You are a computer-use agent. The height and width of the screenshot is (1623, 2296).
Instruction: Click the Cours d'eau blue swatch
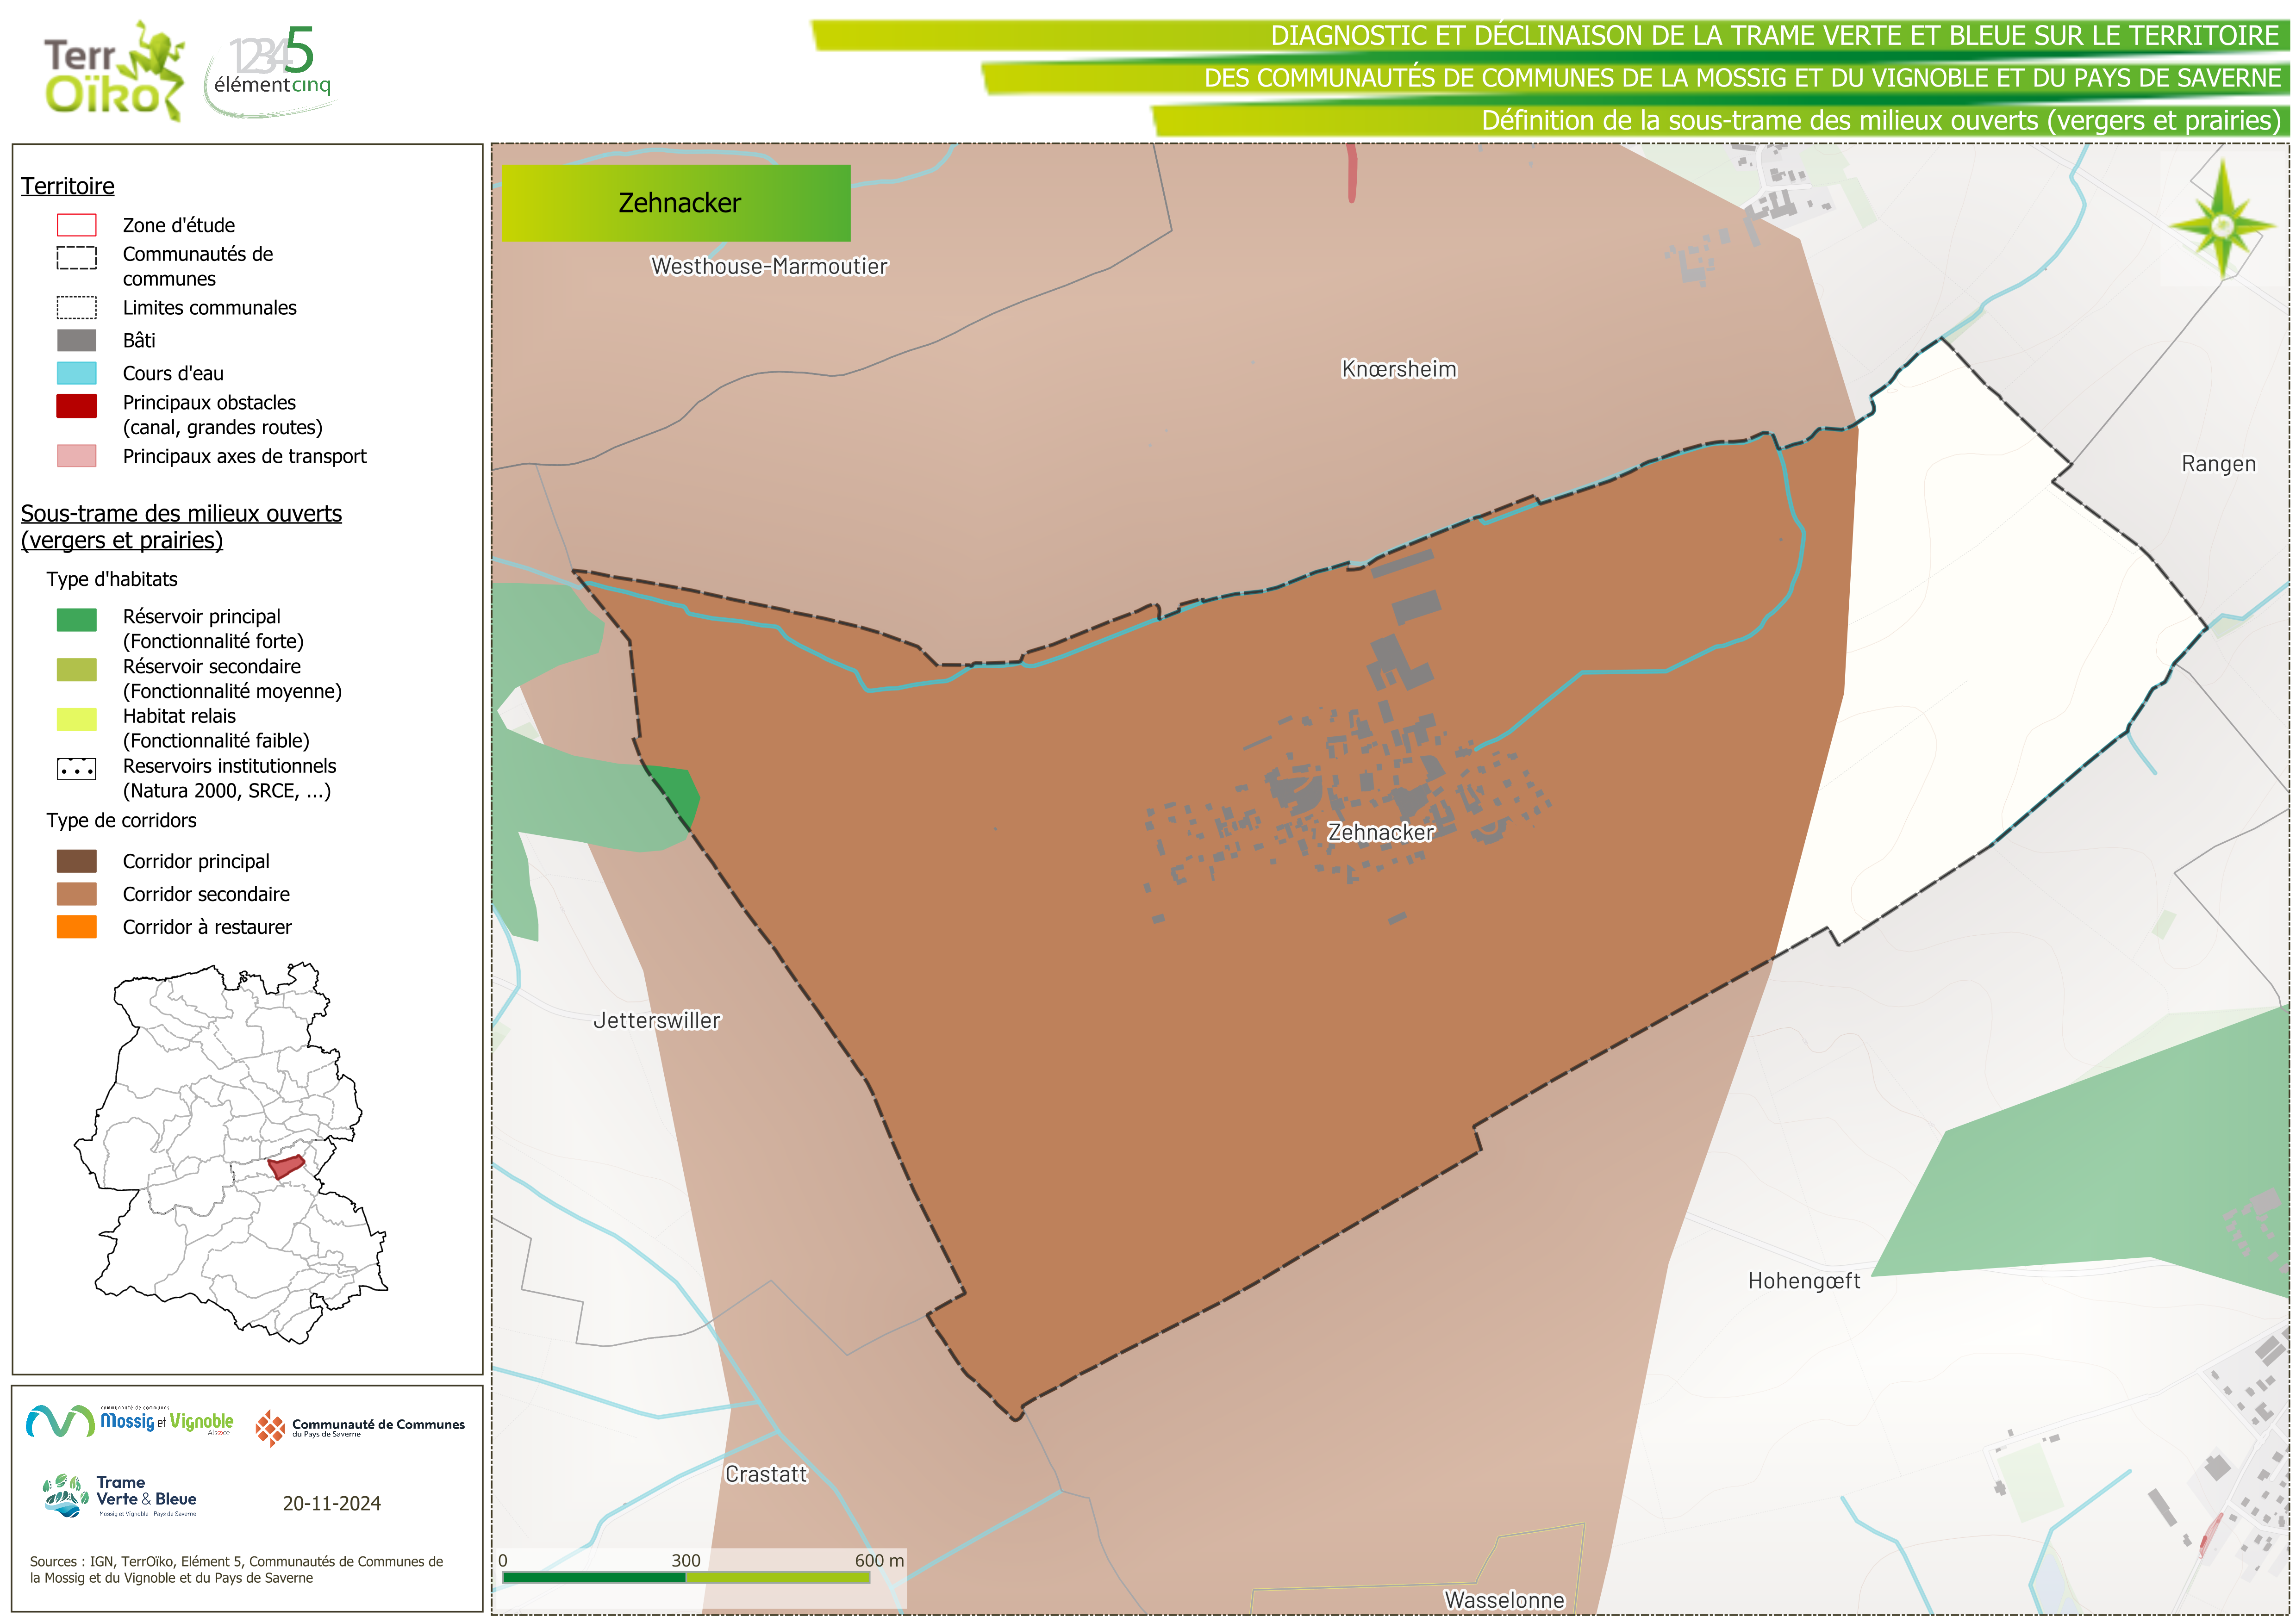[x=76, y=373]
